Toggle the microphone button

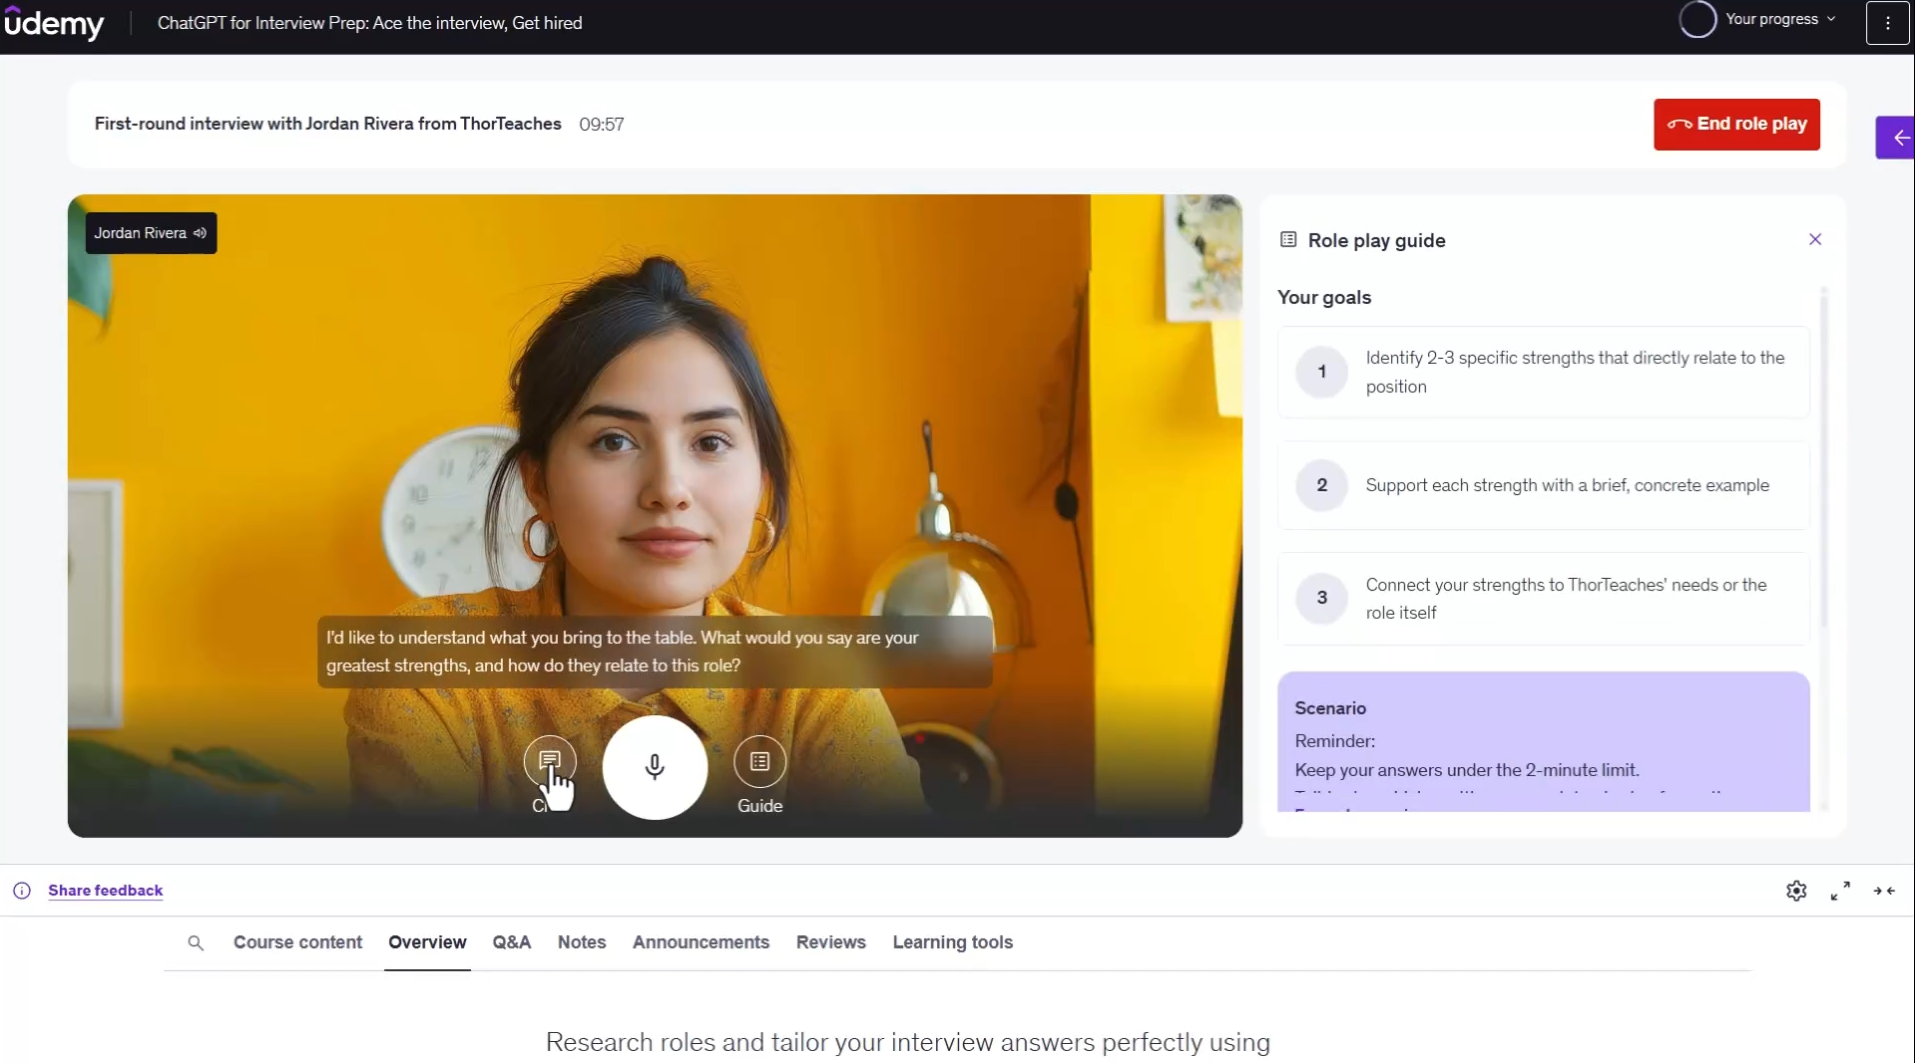click(655, 767)
